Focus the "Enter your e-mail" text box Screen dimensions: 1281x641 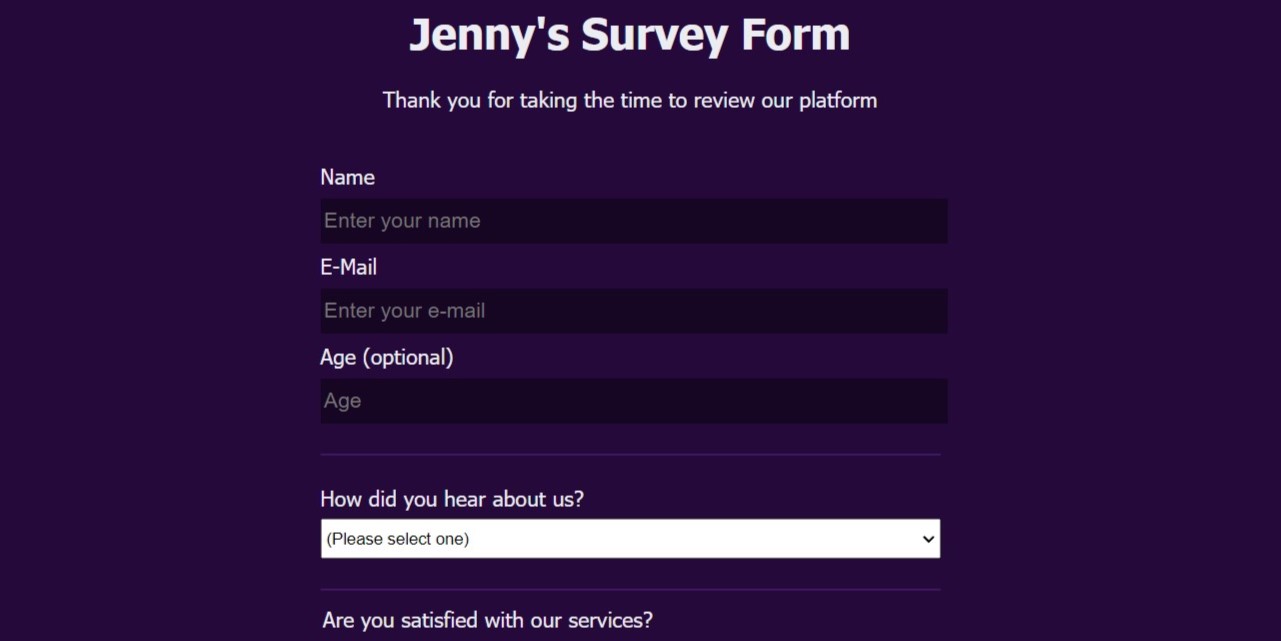(633, 311)
